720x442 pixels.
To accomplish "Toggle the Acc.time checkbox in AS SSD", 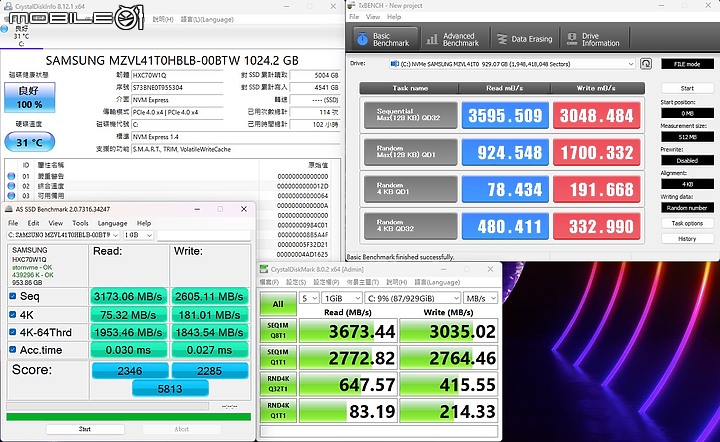I will 13,349.
